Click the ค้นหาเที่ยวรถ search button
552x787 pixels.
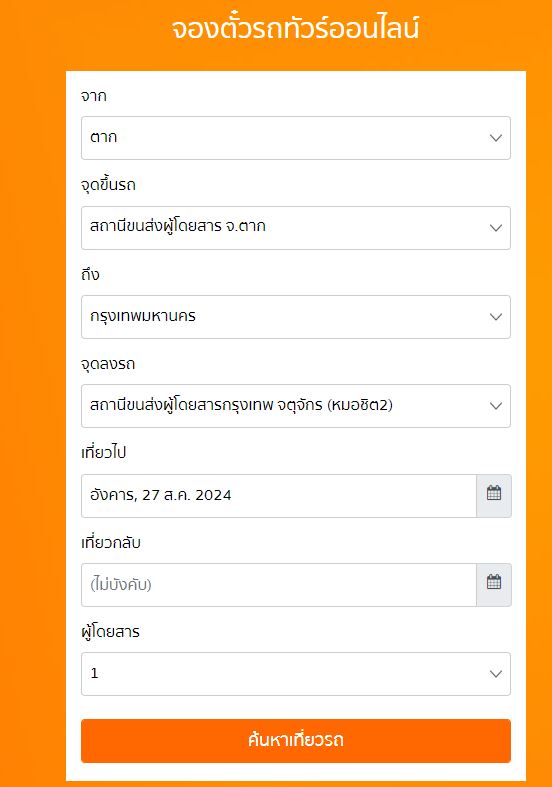pyautogui.click(x=296, y=741)
